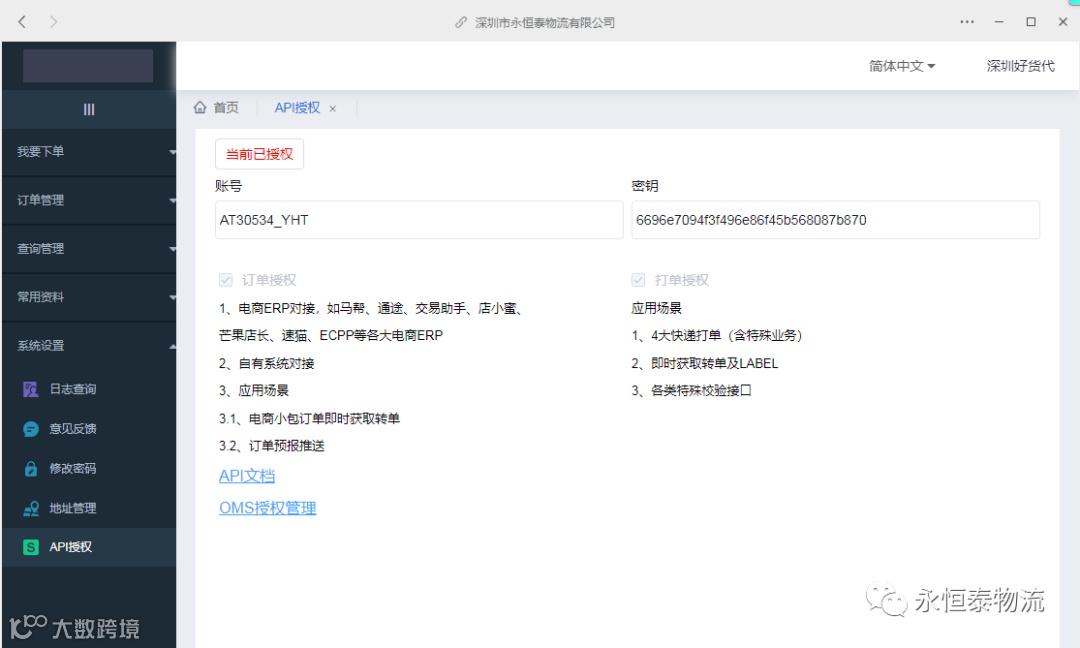Collapse the sidebar with the three-bar icon
This screenshot has height=648, width=1080.
click(x=89, y=109)
